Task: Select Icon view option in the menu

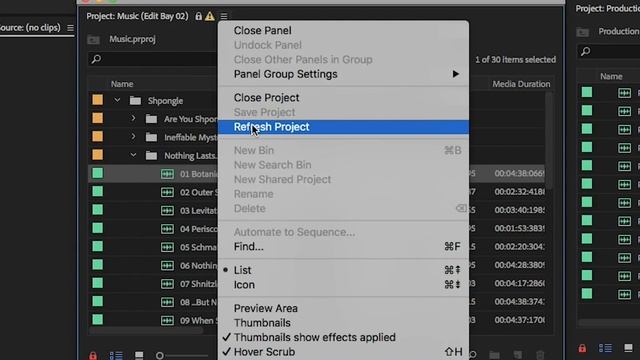Action: click(244, 285)
